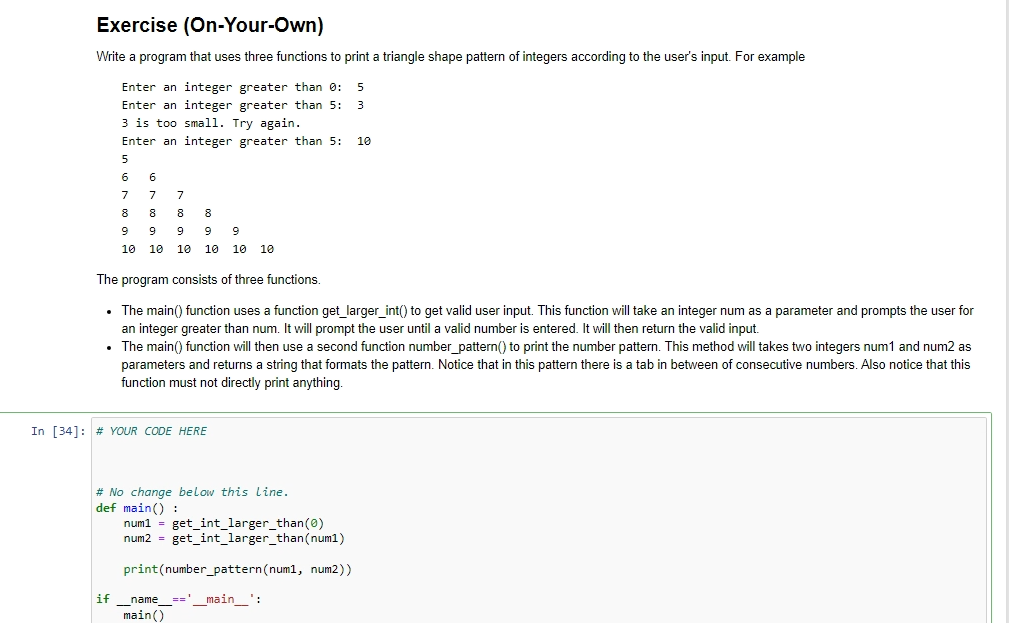Click the 'Enter an integer greater than 5:  10' line
The image size is (1009, 623).
[x=246, y=141]
